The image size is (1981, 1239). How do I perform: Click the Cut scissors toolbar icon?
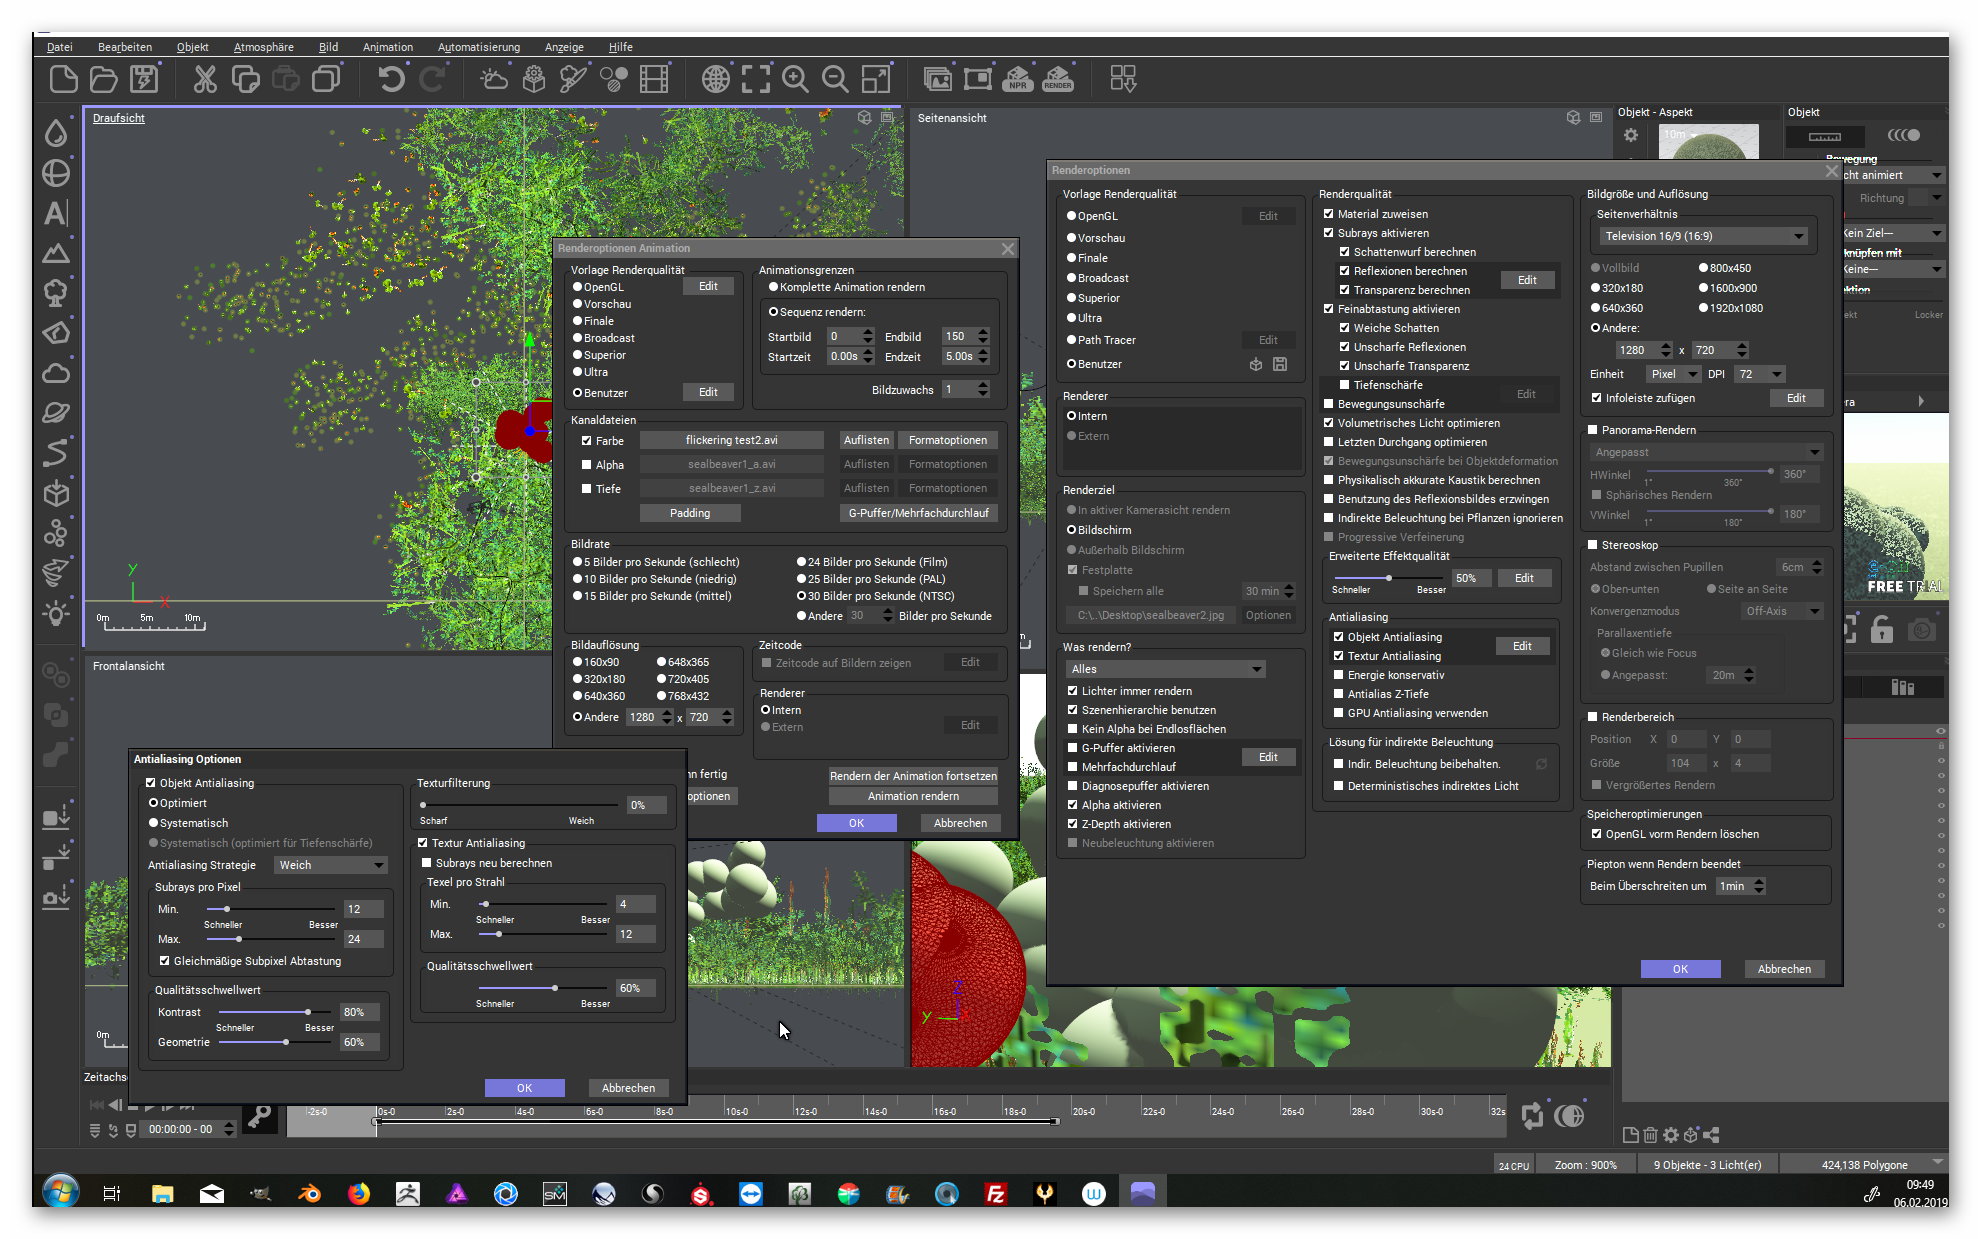[205, 79]
